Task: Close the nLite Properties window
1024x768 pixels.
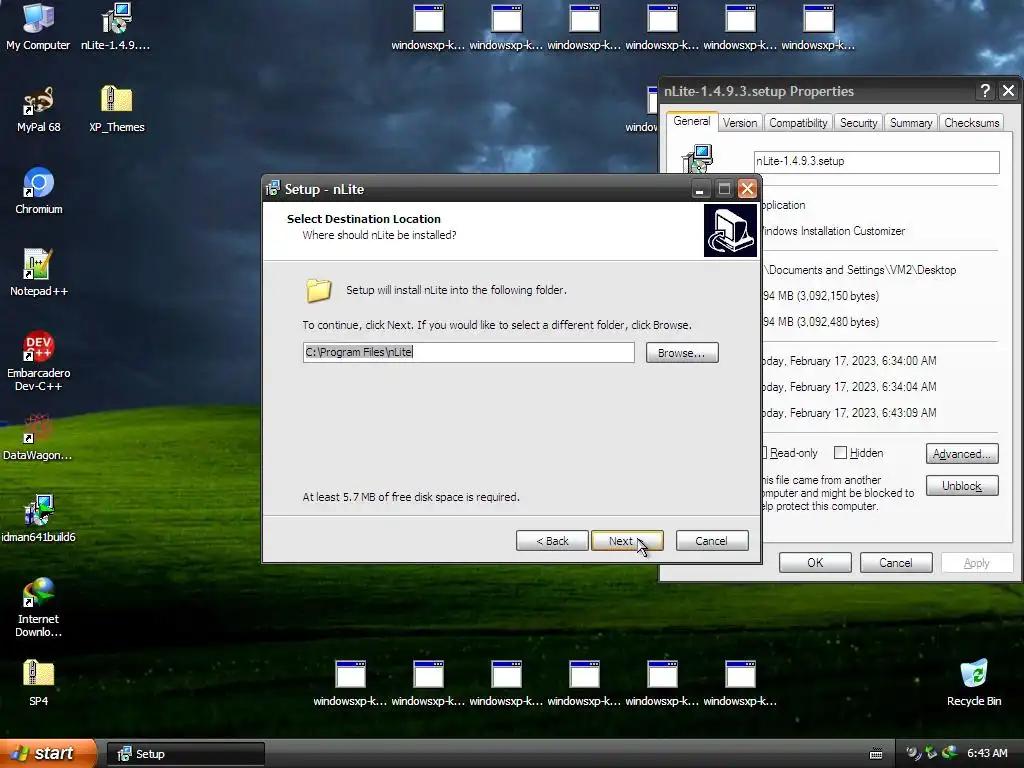Action: 1008,91
